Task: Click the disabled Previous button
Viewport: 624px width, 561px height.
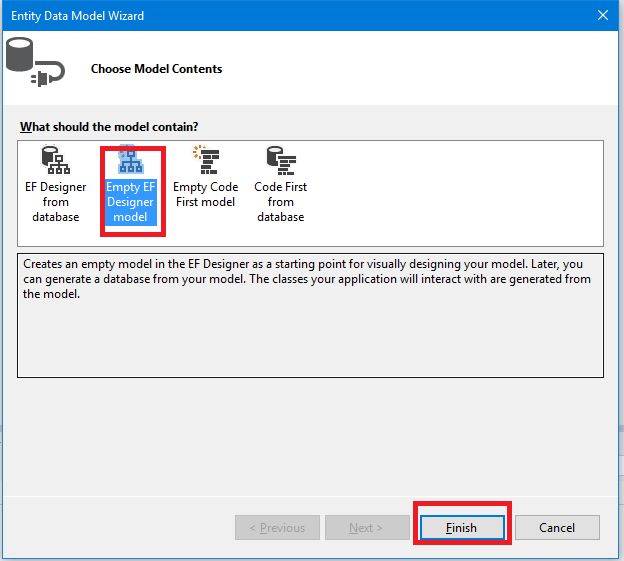Action: (x=277, y=528)
